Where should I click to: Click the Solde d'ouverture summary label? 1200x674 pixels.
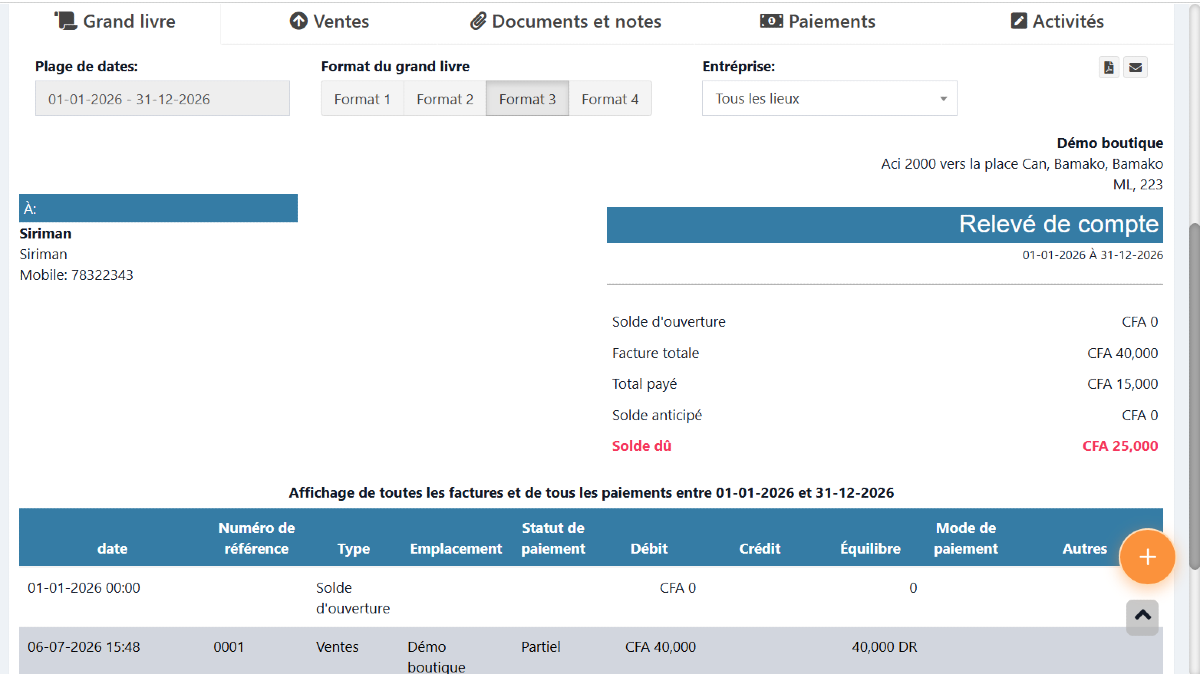click(669, 322)
